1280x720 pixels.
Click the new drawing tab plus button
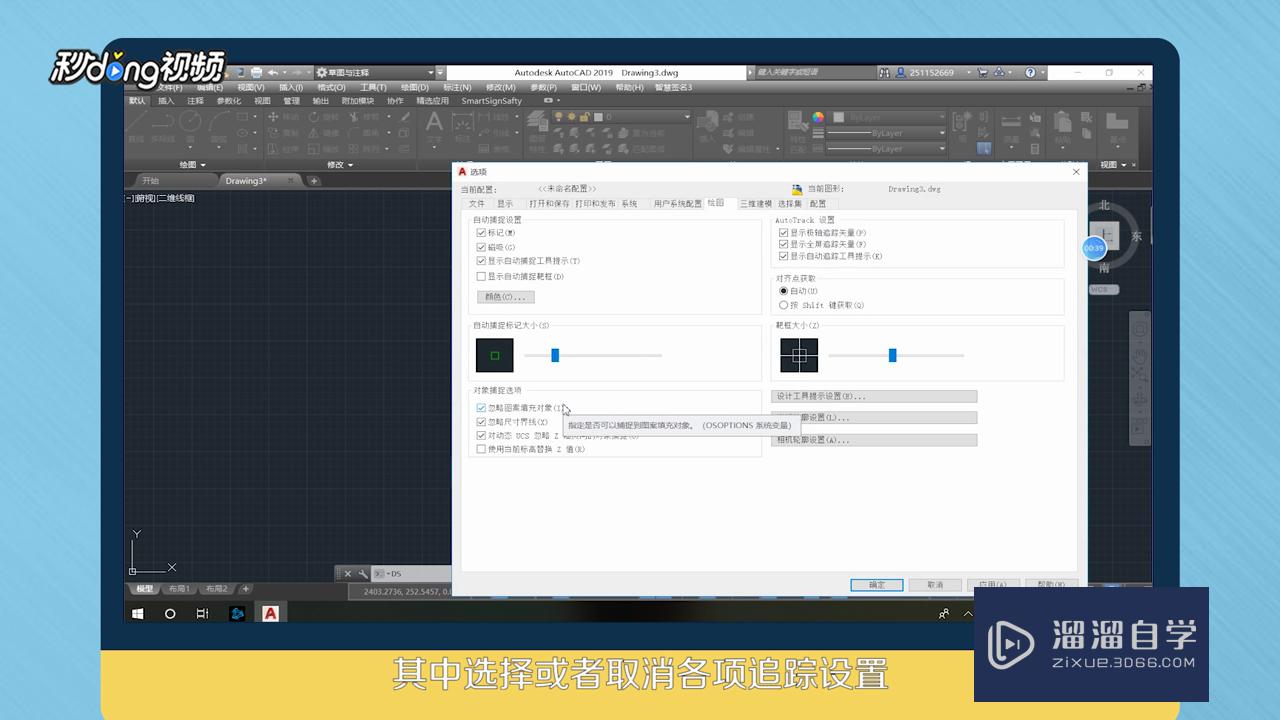(313, 181)
